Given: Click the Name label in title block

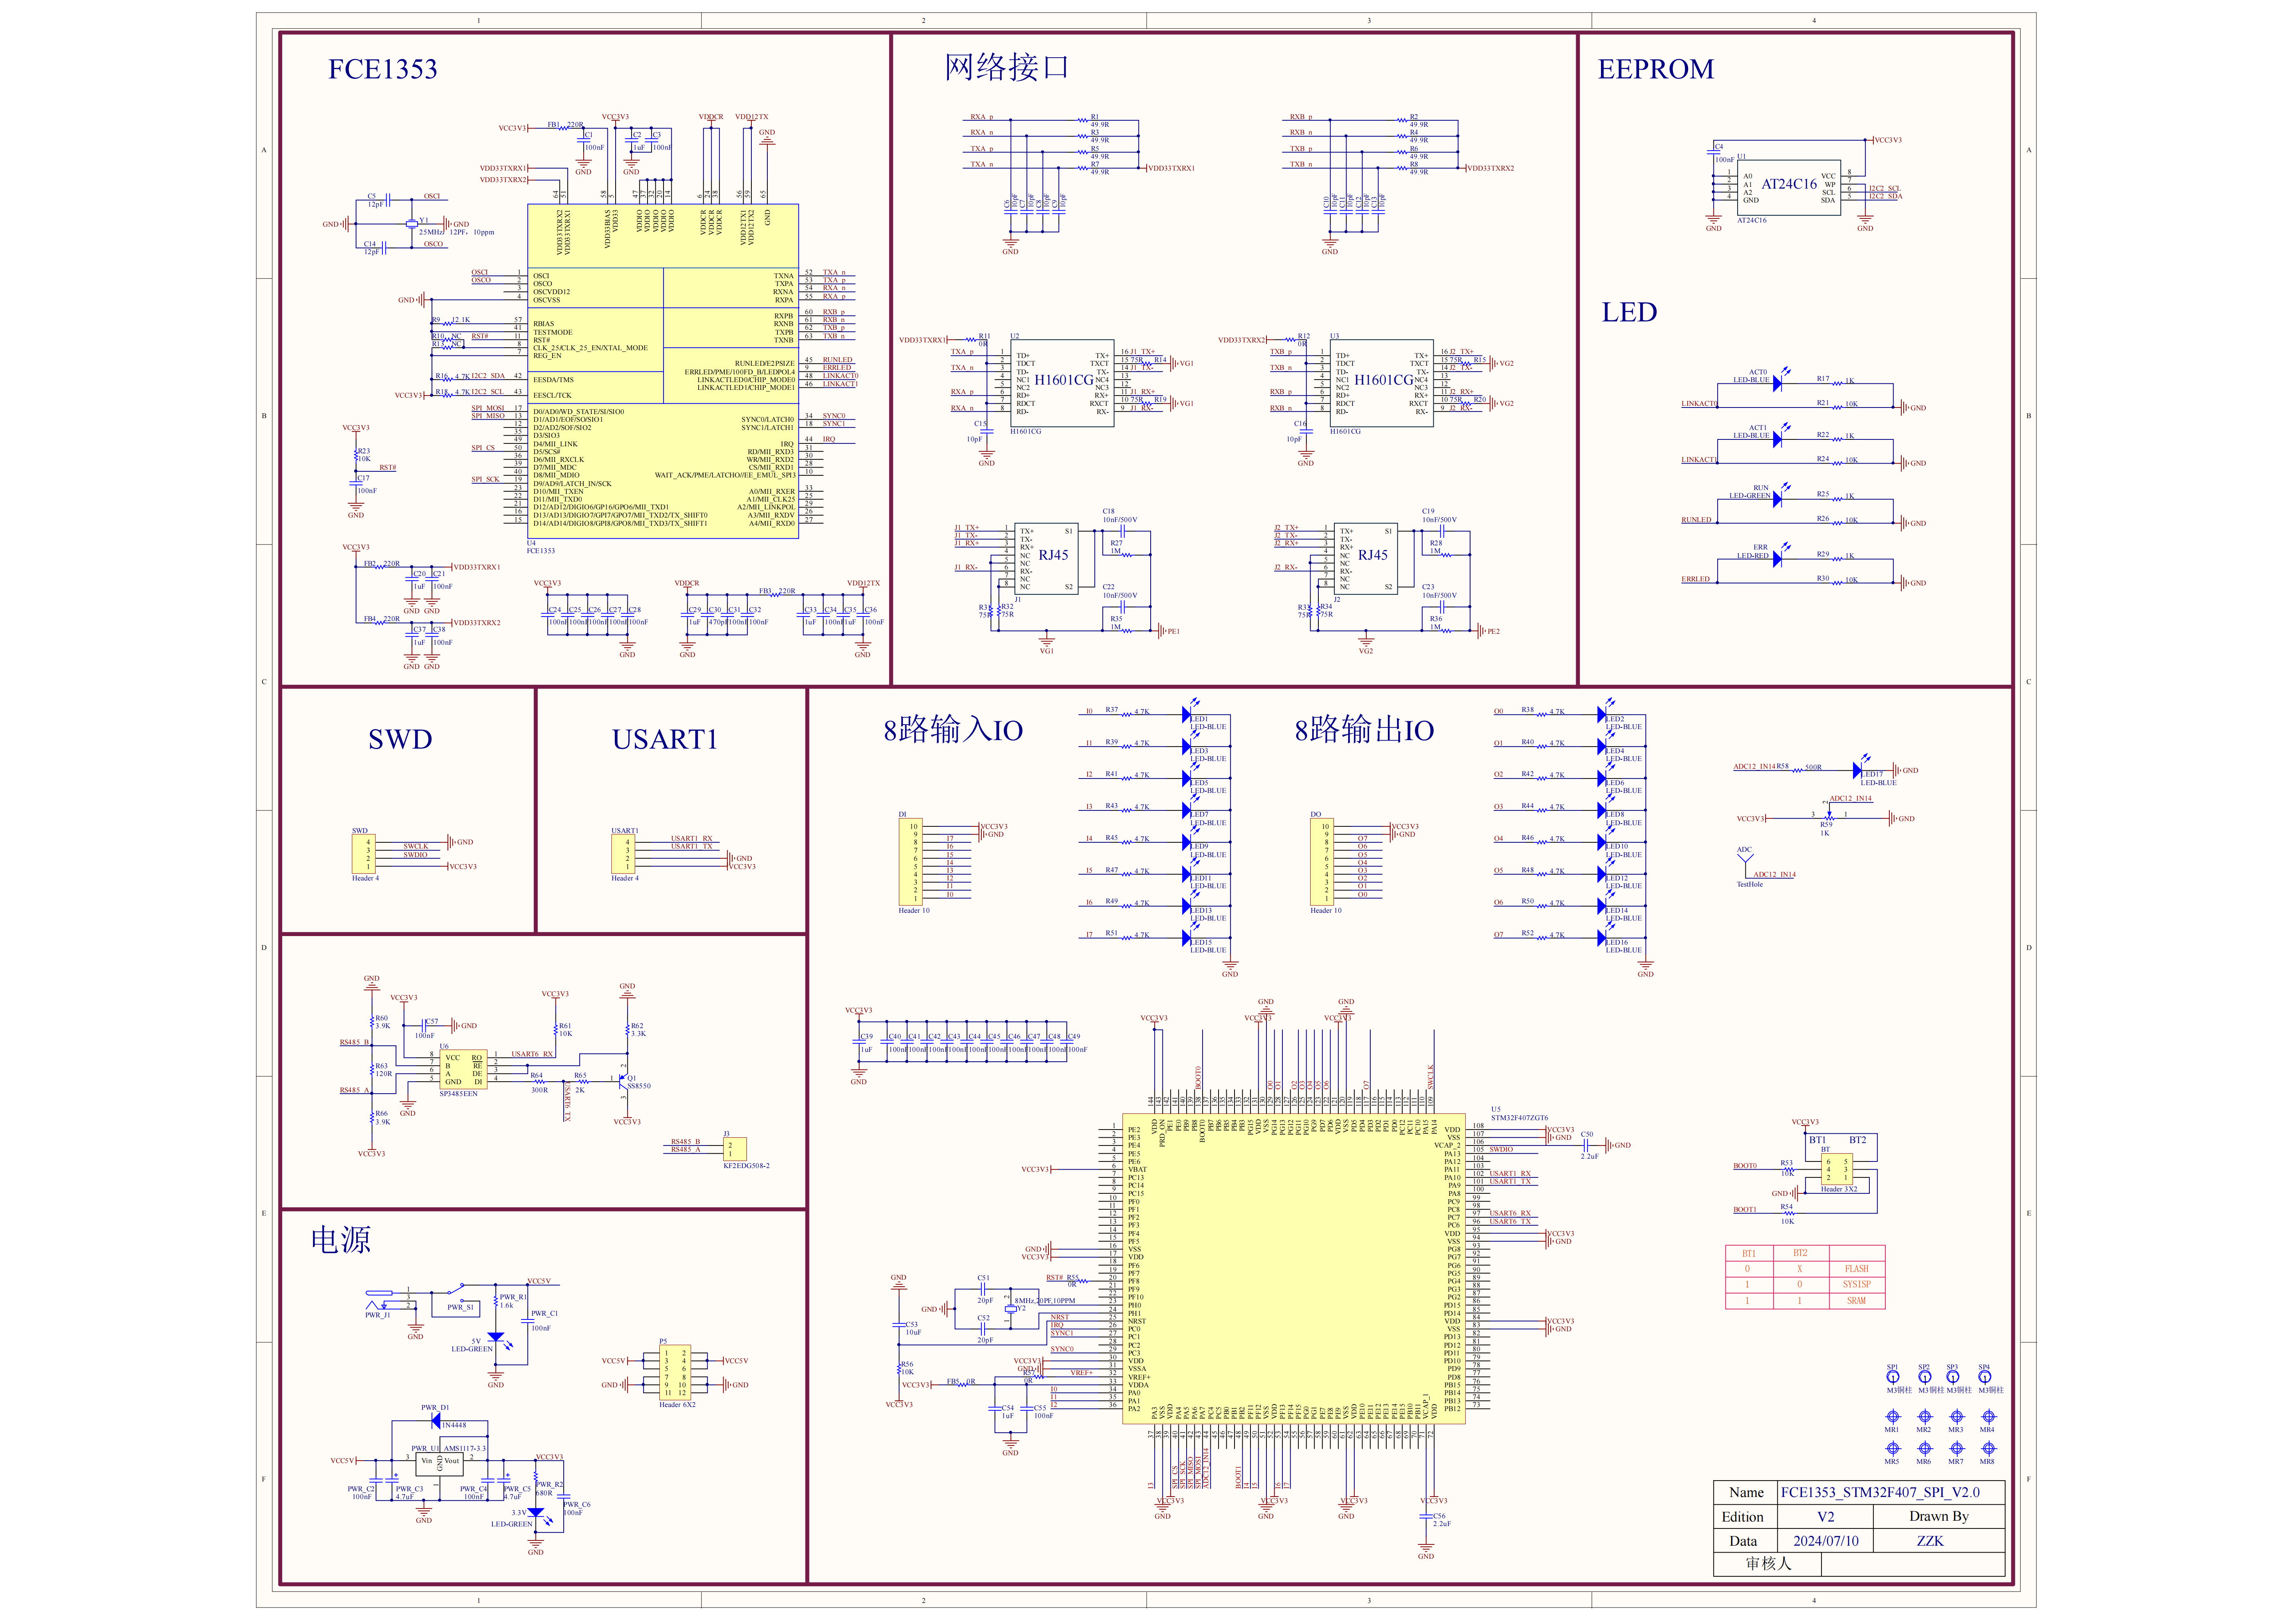Looking at the screenshot, I should click(x=1746, y=1492).
